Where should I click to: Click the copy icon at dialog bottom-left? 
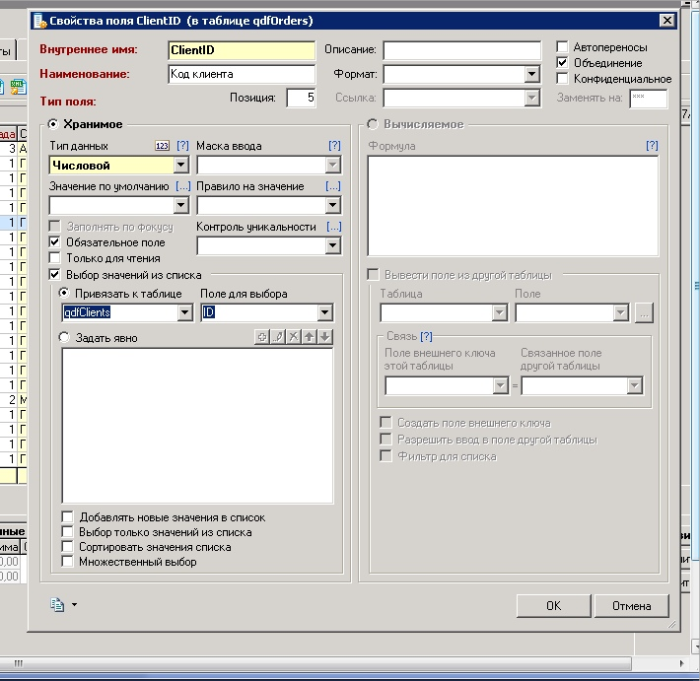click(x=57, y=604)
